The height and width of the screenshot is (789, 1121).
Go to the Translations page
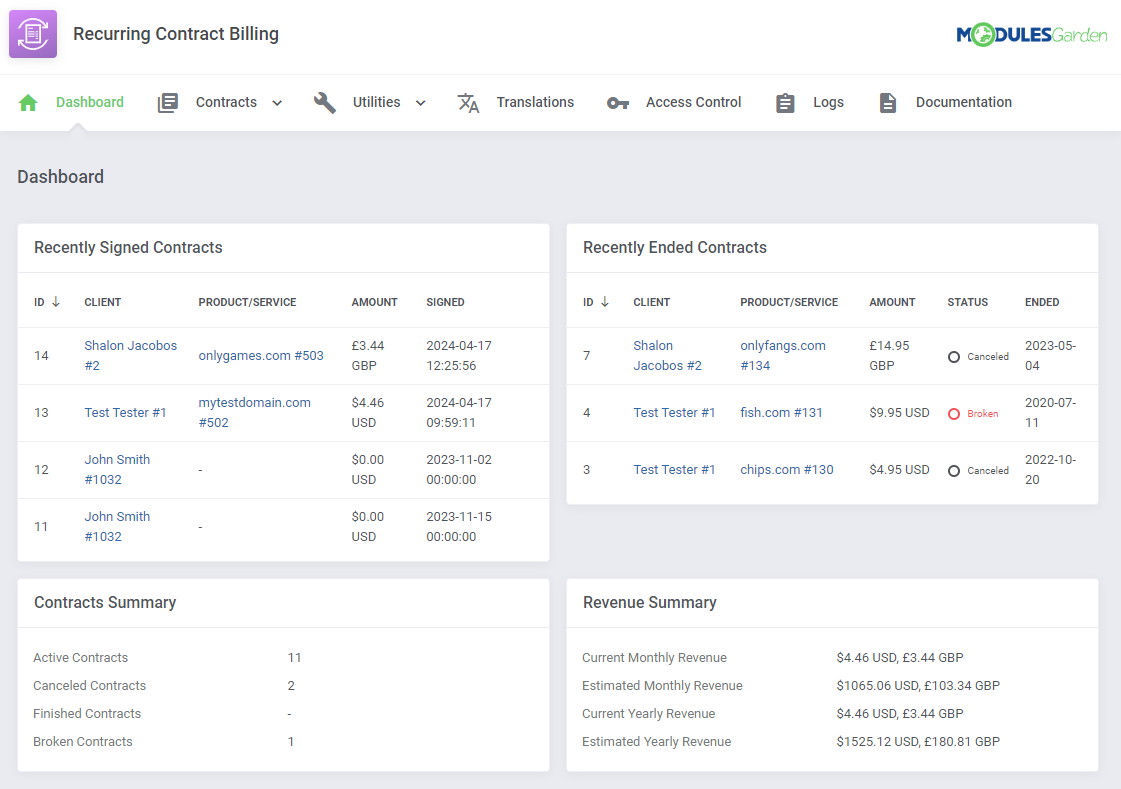(x=535, y=102)
